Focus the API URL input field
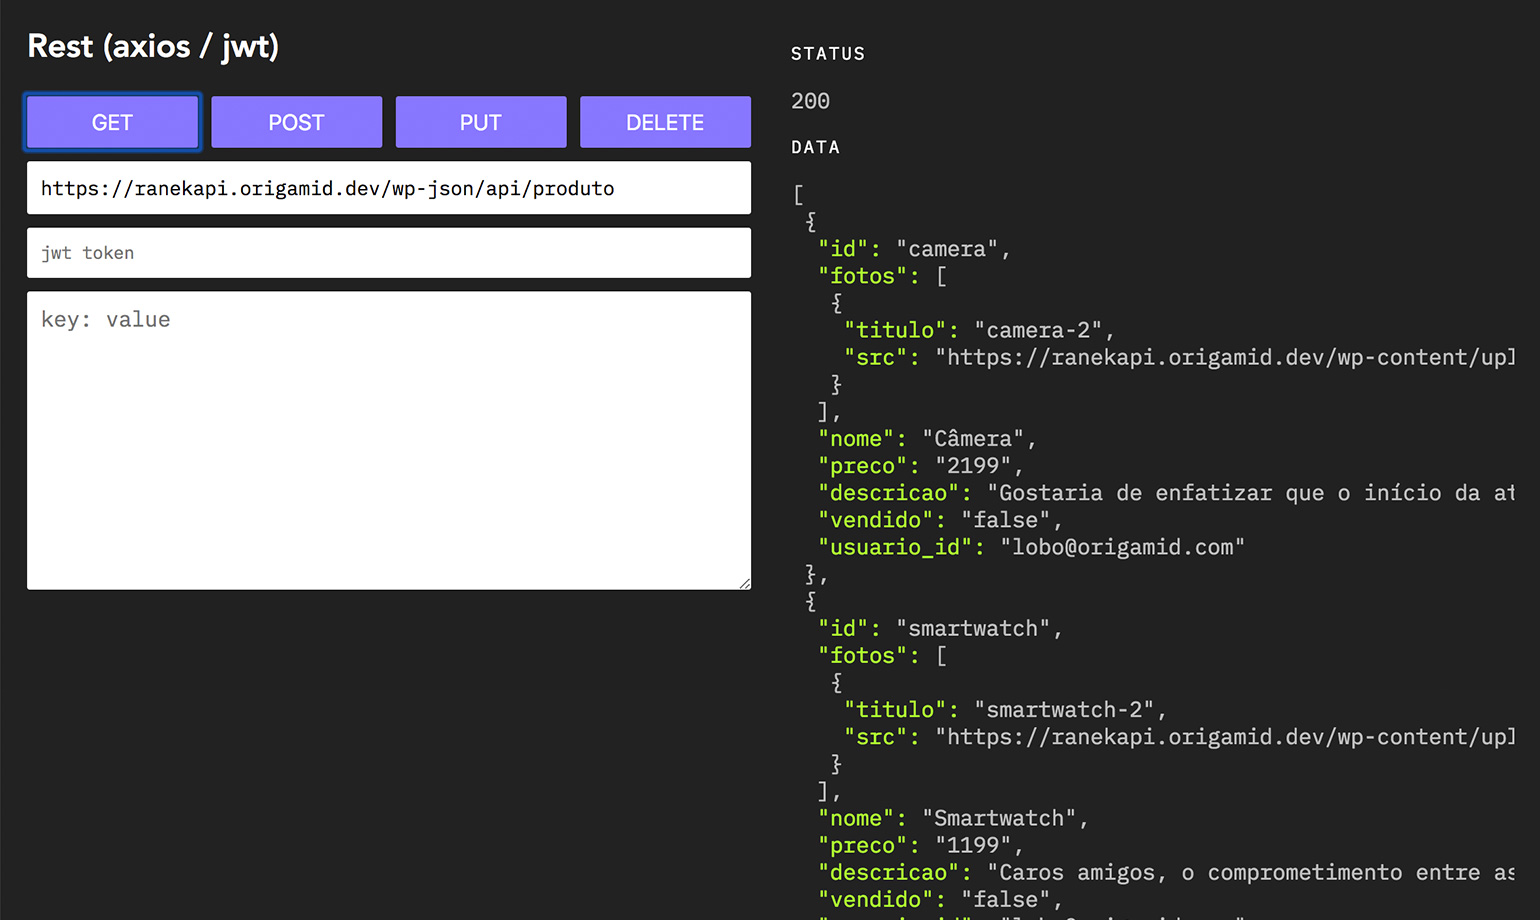This screenshot has width=1540, height=920. [389, 188]
